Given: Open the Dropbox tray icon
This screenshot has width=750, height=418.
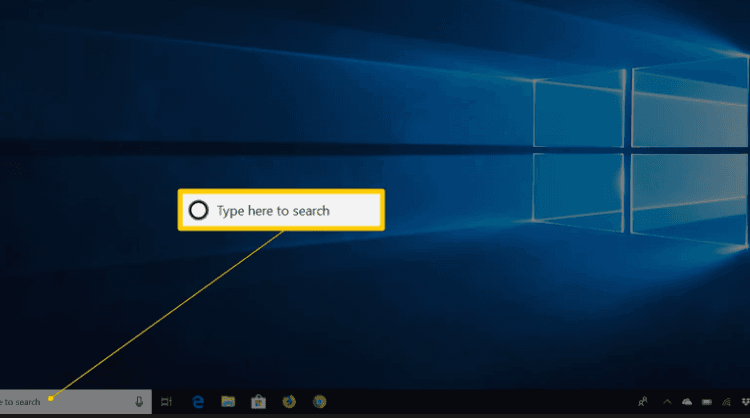Looking at the screenshot, I should point(745,402).
